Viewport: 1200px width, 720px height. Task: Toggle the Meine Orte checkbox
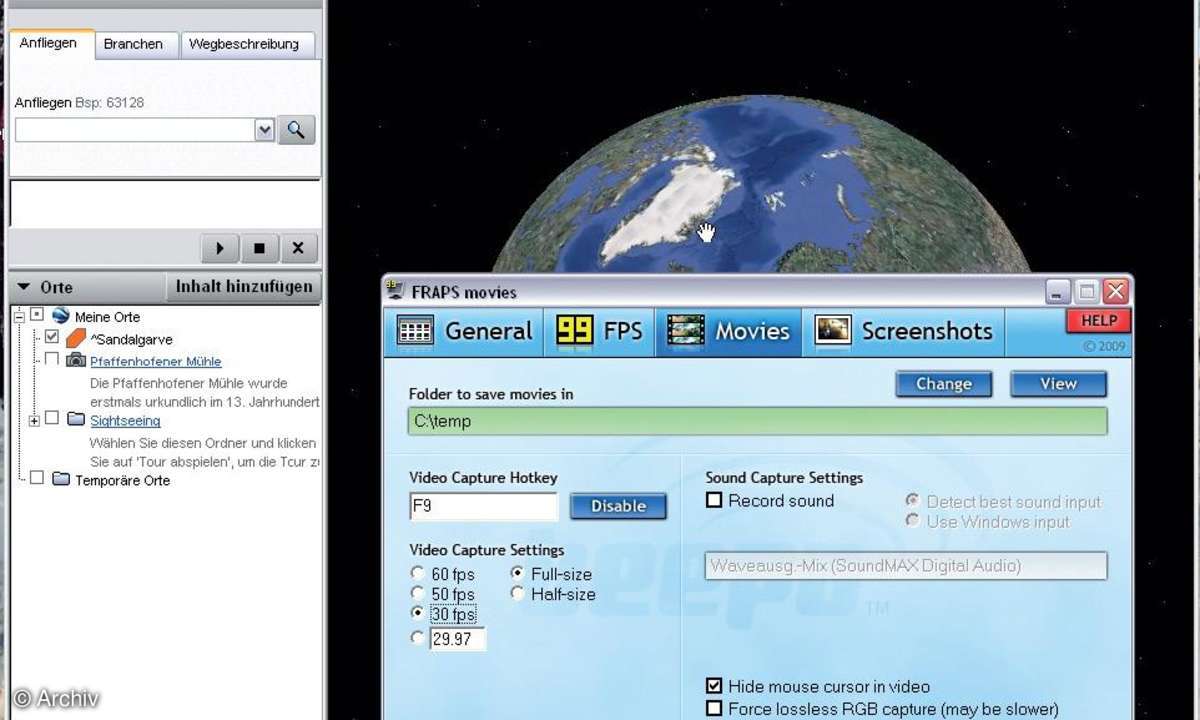[37, 315]
